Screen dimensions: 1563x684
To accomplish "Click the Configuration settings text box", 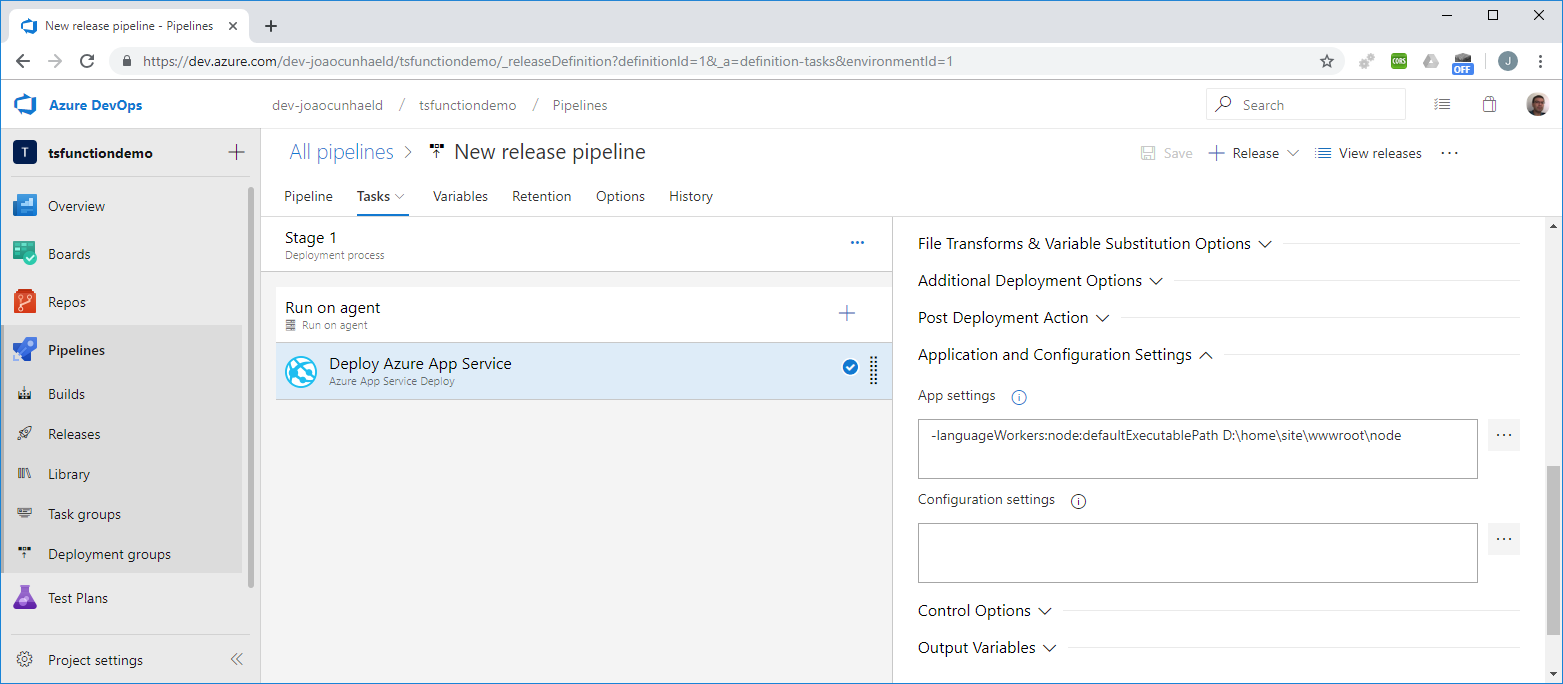I will click(1197, 553).
